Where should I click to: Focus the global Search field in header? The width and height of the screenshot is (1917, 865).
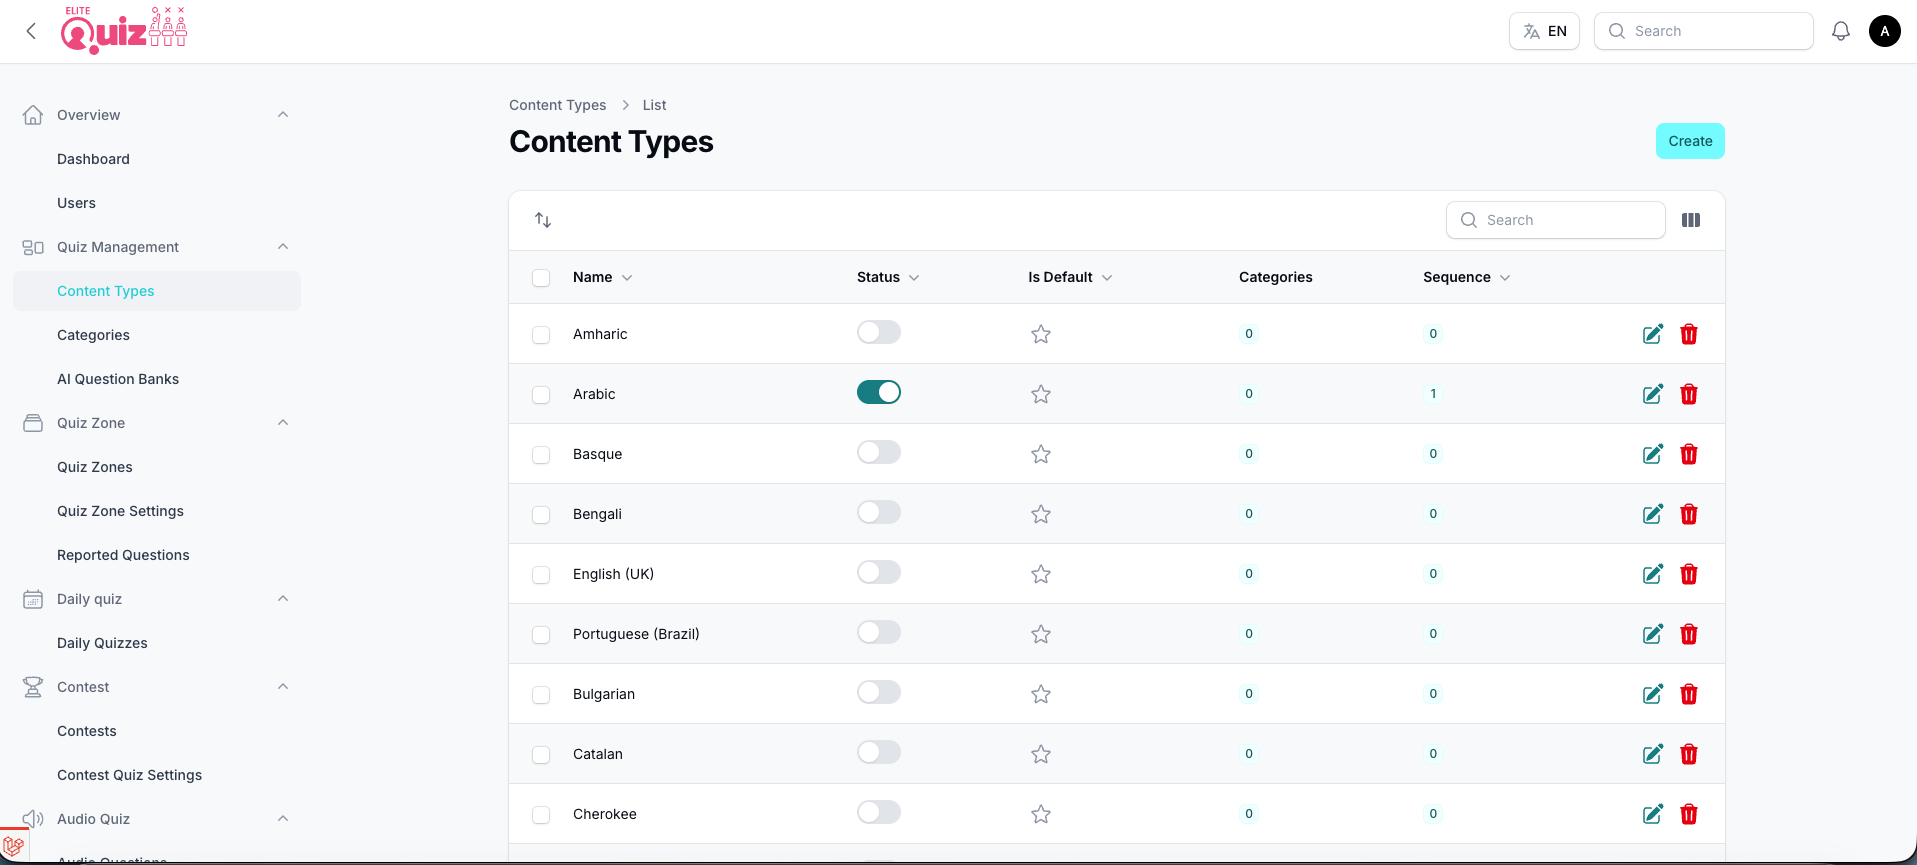pyautogui.click(x=1704, y=31)
